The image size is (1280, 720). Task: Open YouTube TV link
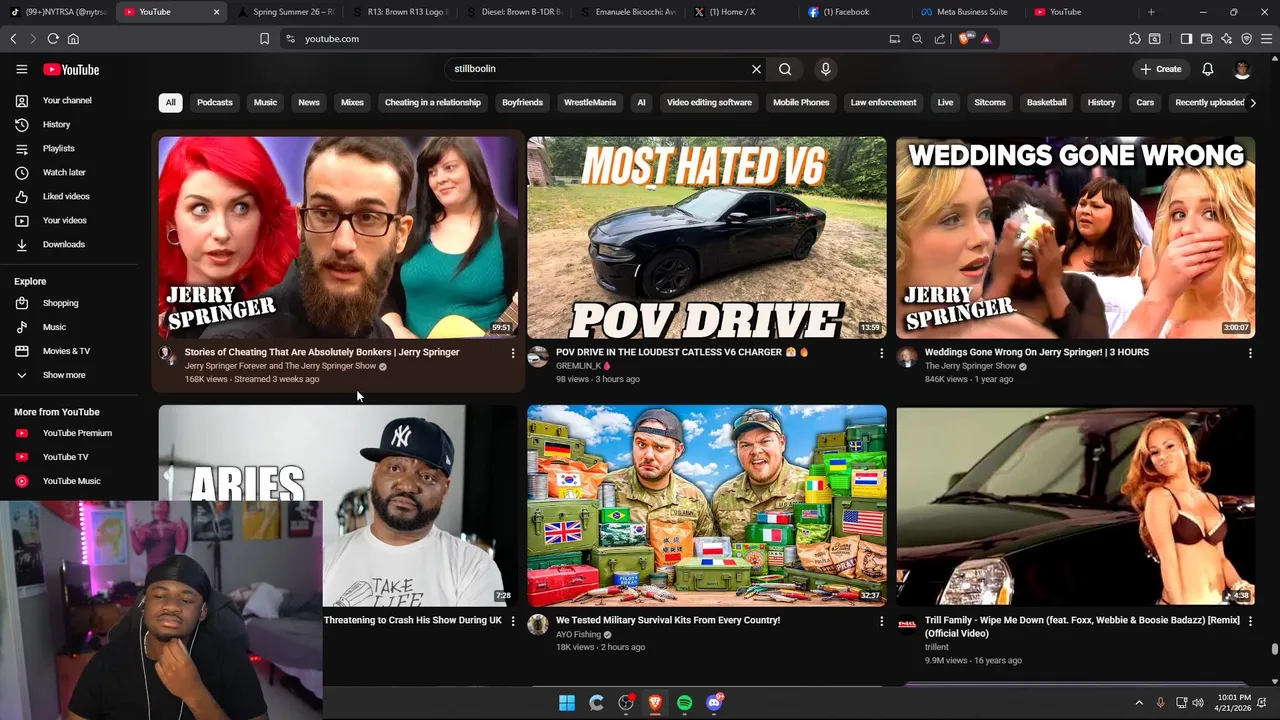[x=68, y=457]
